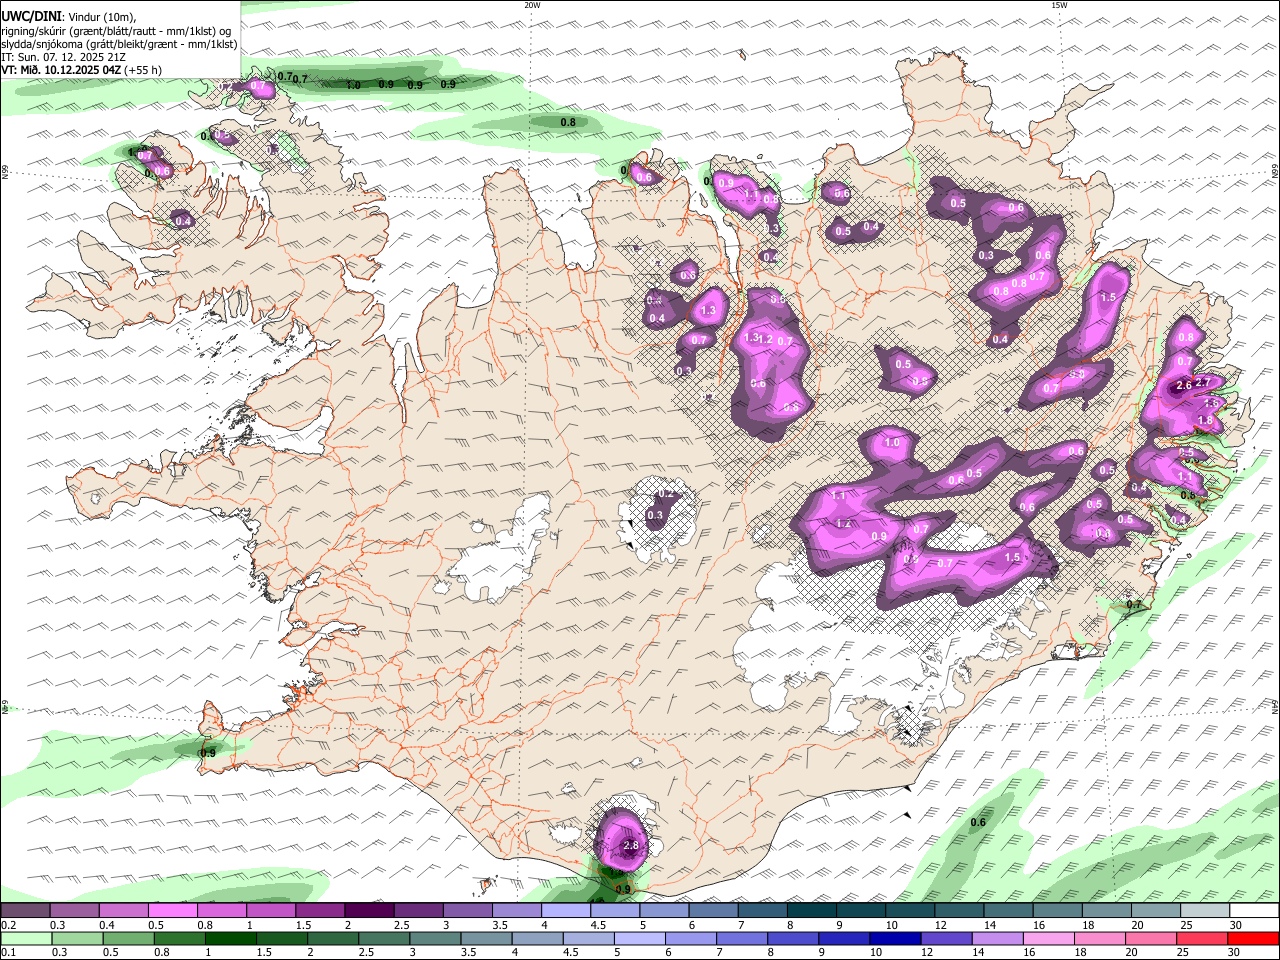The width and height of the screenshot is (1280, 960).
Task: Click the 2.8 snowfall value on the south coast
Action: [x=631, y=846]
